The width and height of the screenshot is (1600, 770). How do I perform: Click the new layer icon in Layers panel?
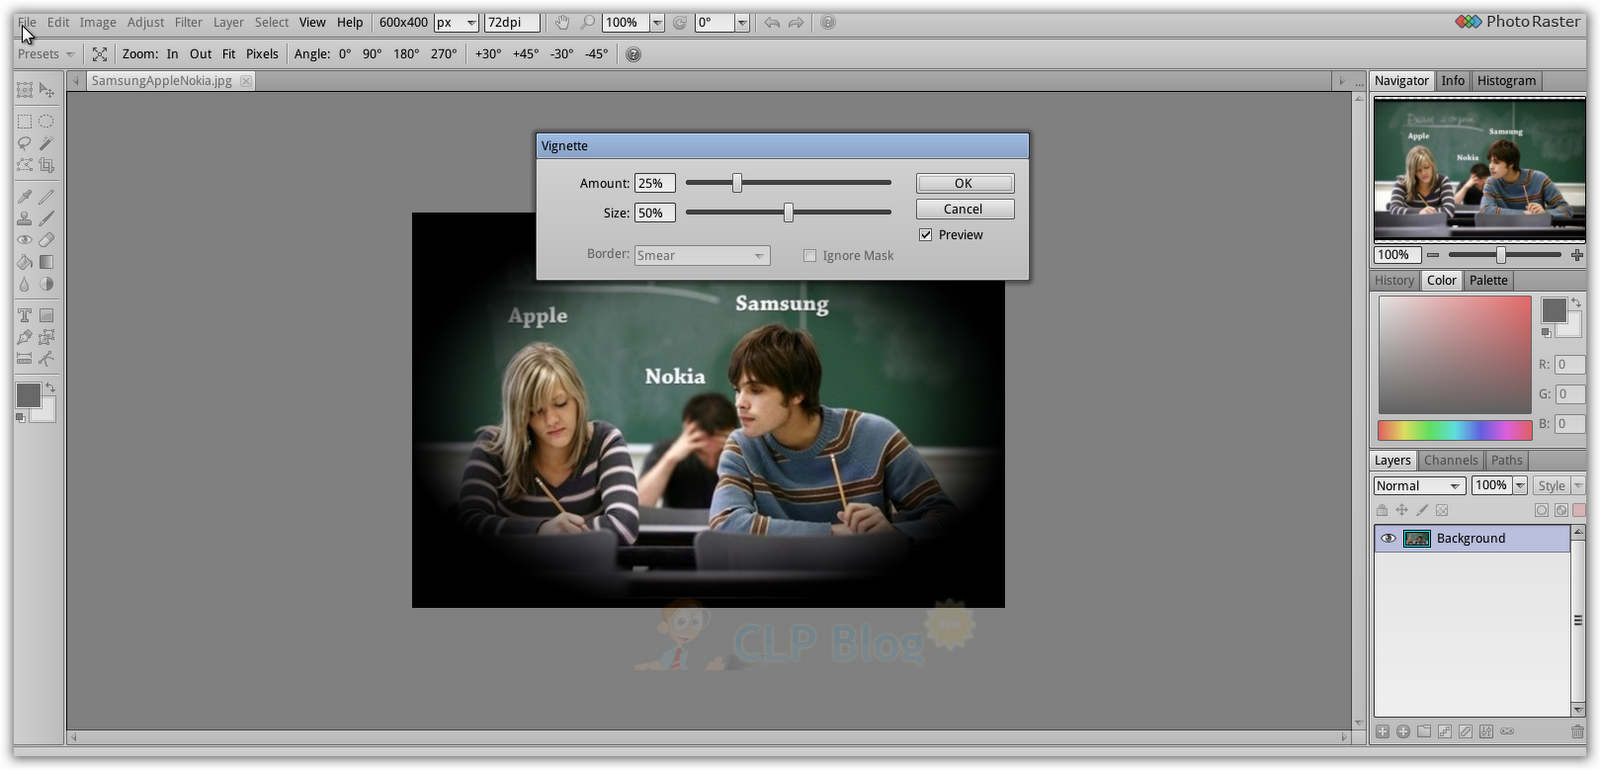(x=1382, y=732)
